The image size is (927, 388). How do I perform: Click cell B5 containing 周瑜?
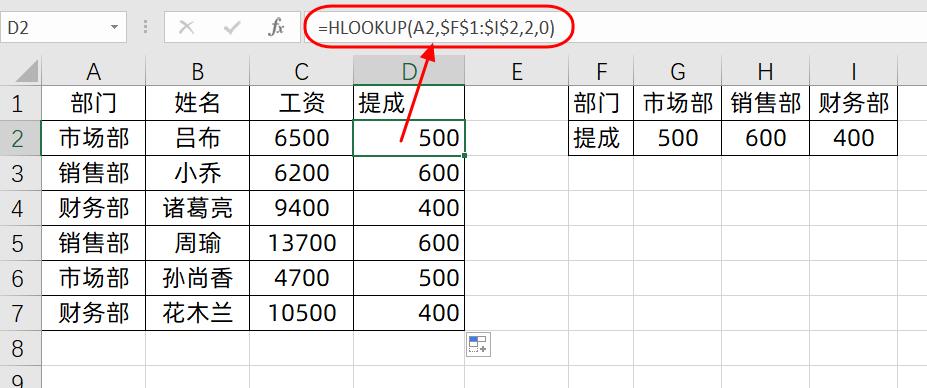(197, 243)
